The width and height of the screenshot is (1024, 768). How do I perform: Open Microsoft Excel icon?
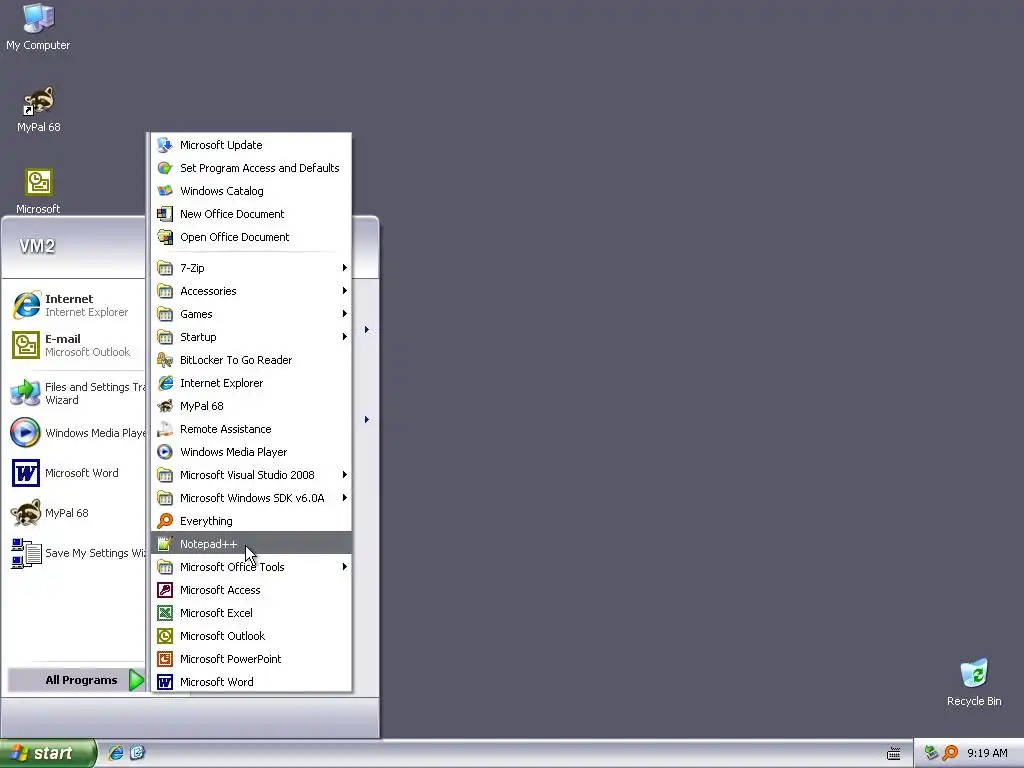click(165, 613)
